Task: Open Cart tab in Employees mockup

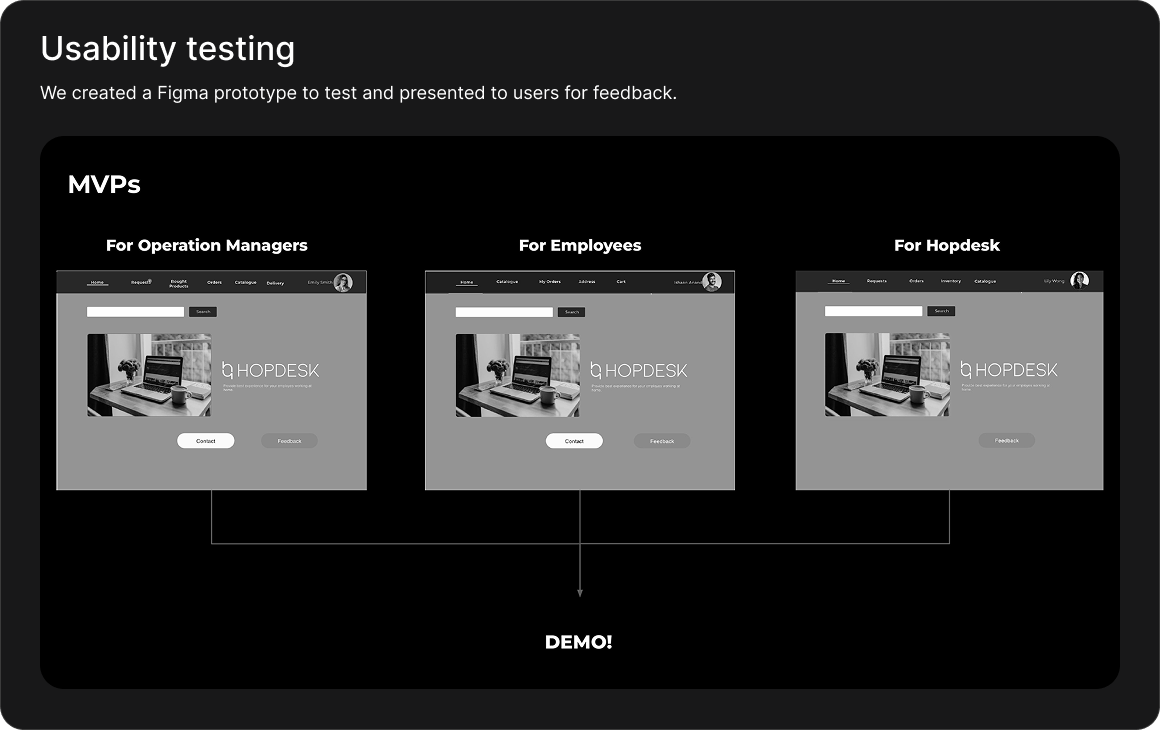Action: (621, 282)
